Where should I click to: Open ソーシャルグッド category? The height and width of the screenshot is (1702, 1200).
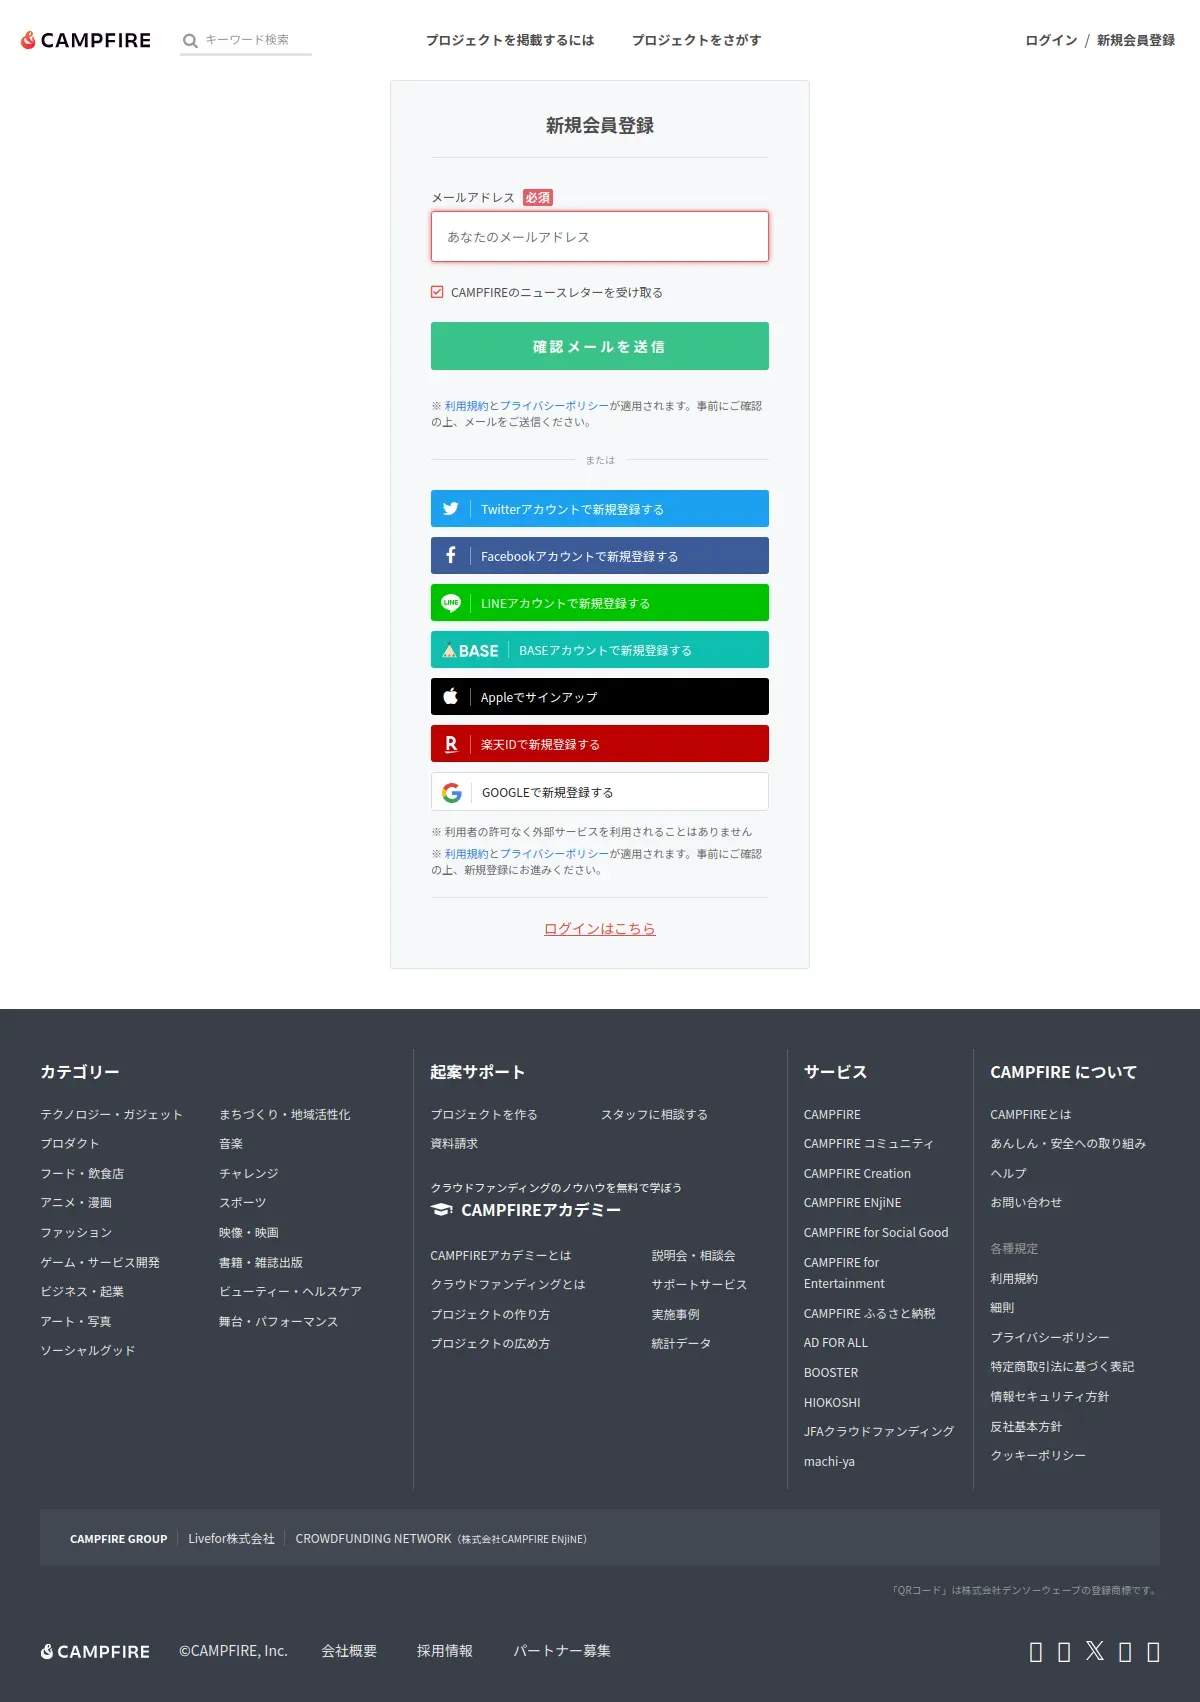click(x=87, y=1351)
